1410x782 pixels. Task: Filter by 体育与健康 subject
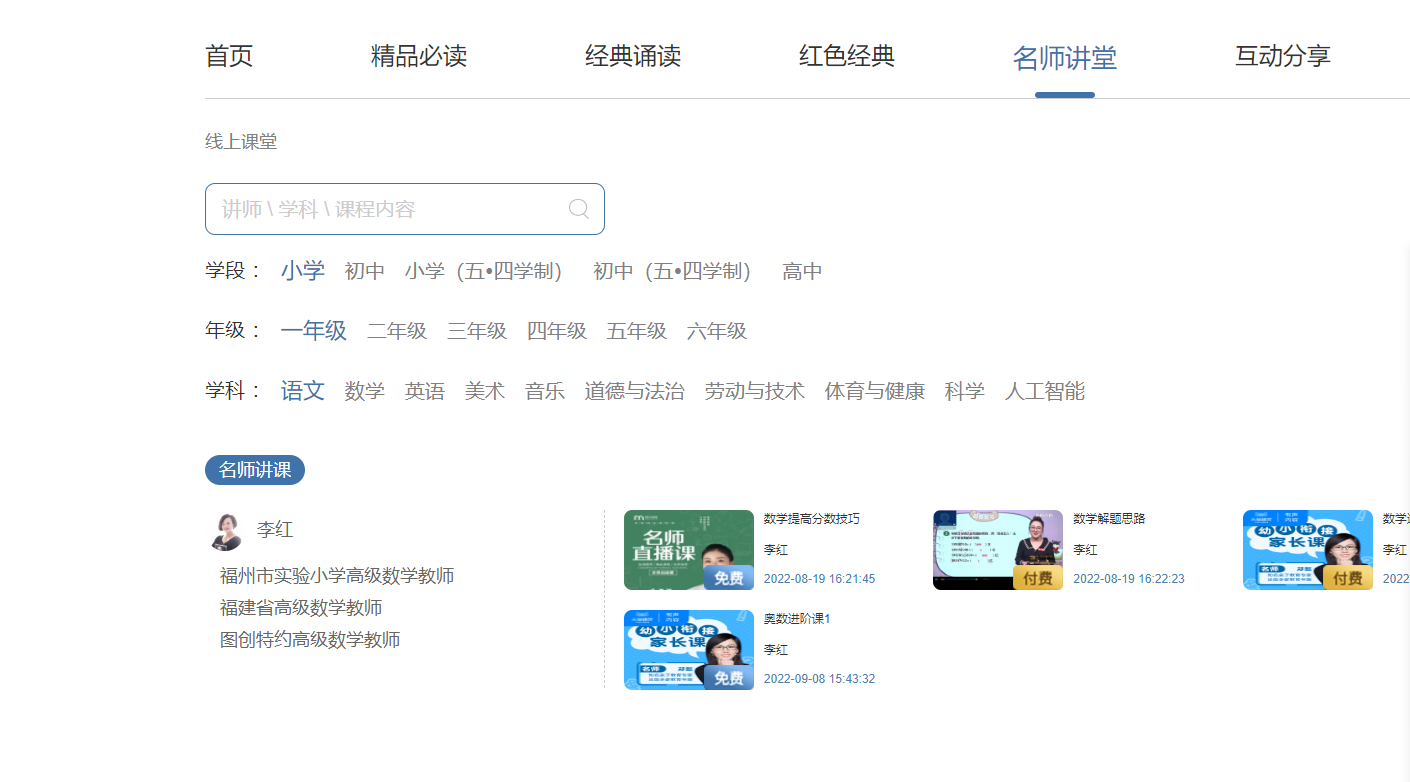(875, 391)
